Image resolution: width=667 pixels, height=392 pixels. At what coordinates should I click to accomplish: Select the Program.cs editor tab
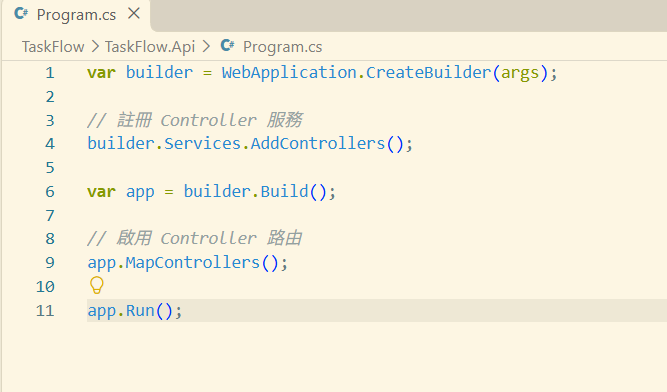76,15
